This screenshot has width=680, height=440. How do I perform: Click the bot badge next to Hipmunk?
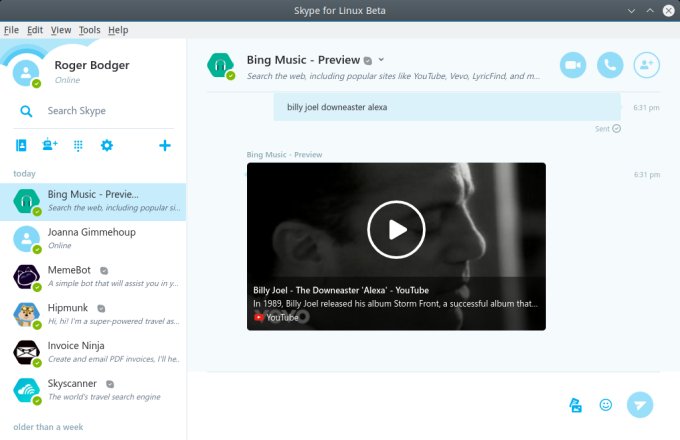click(x=101, y=308)
